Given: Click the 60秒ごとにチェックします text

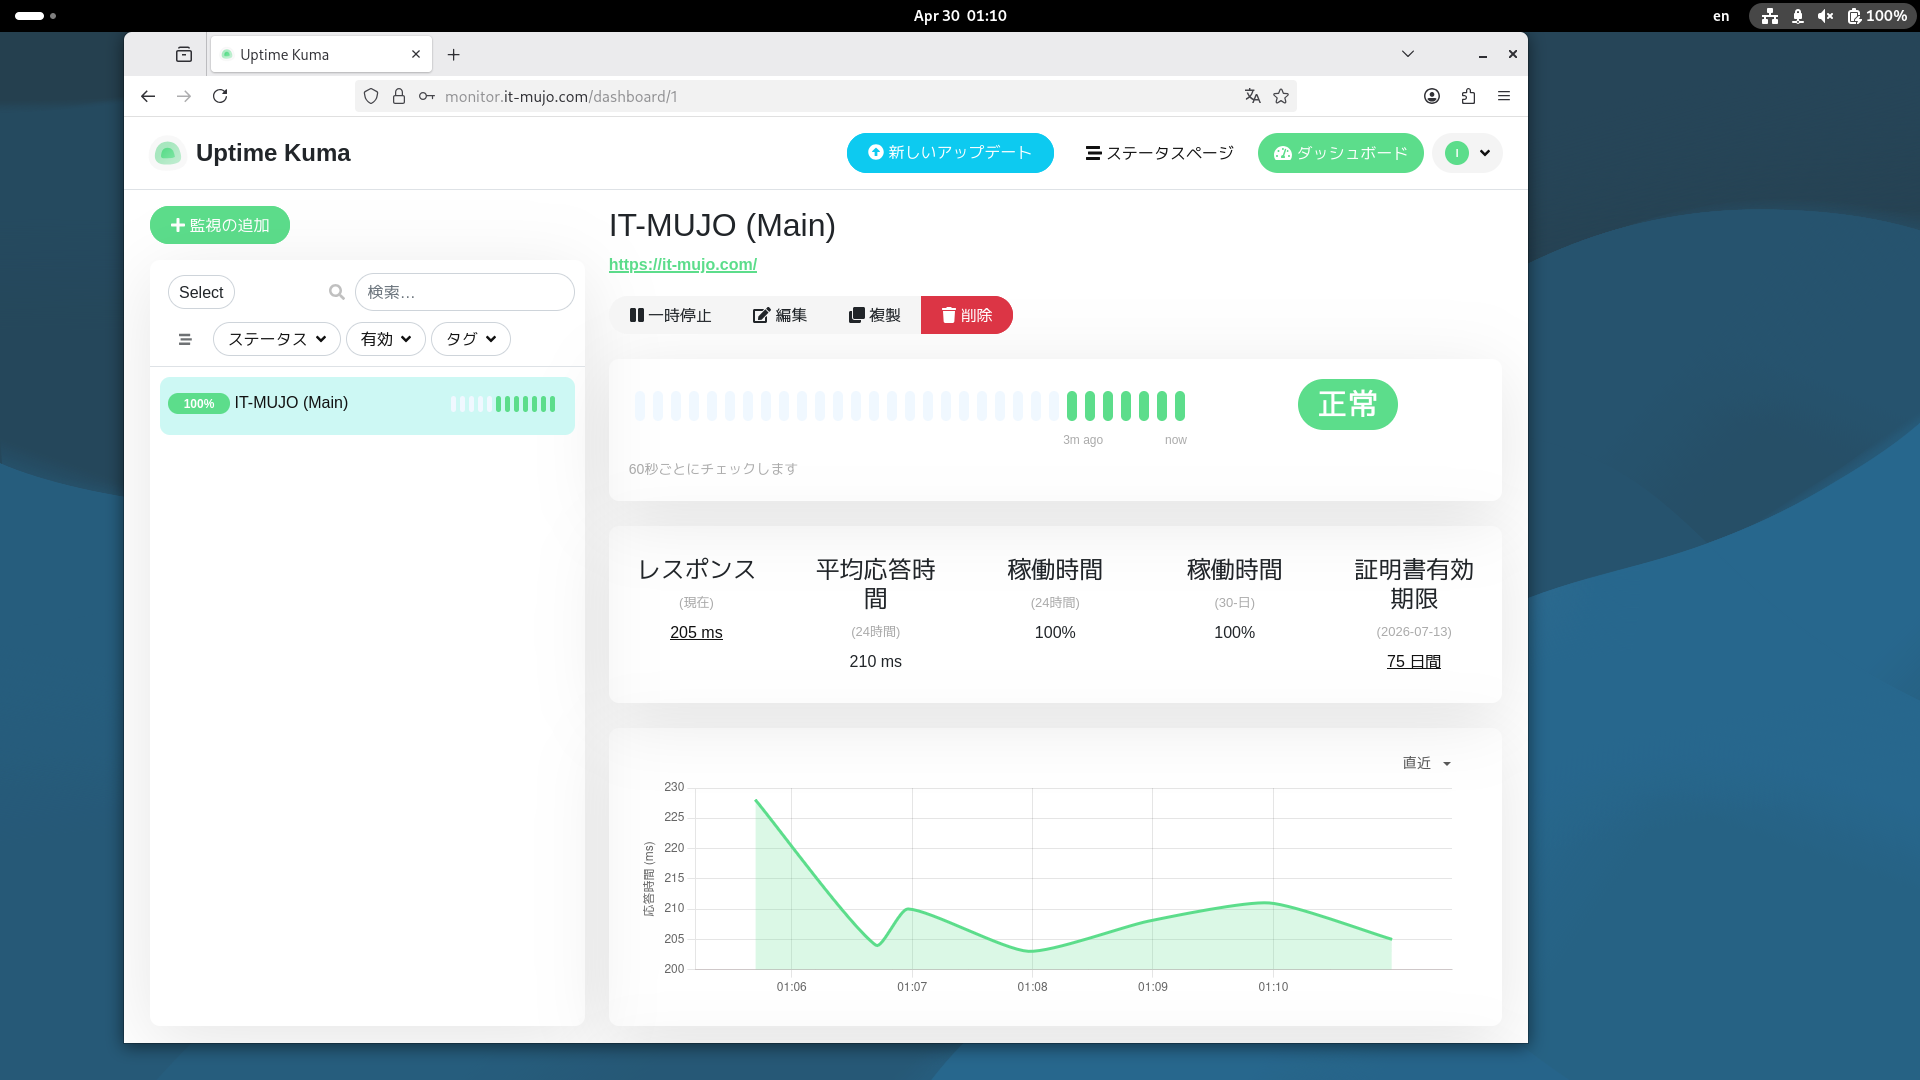Looking at the screenshot, I should click(x=713, y=468).
